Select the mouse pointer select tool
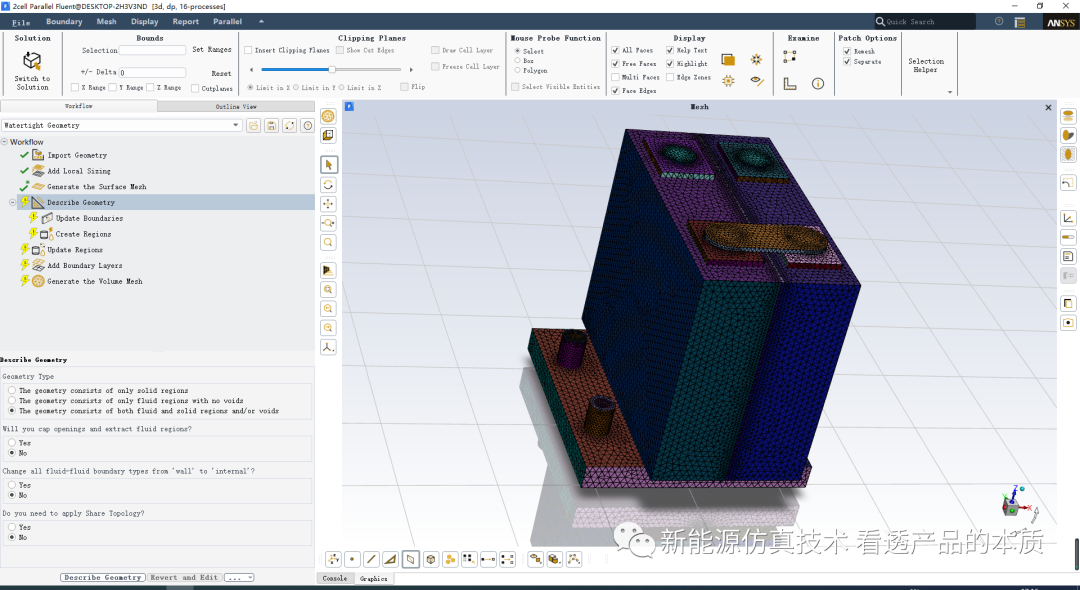This screenshot has width=1080, height=590. tap(329, 165)
